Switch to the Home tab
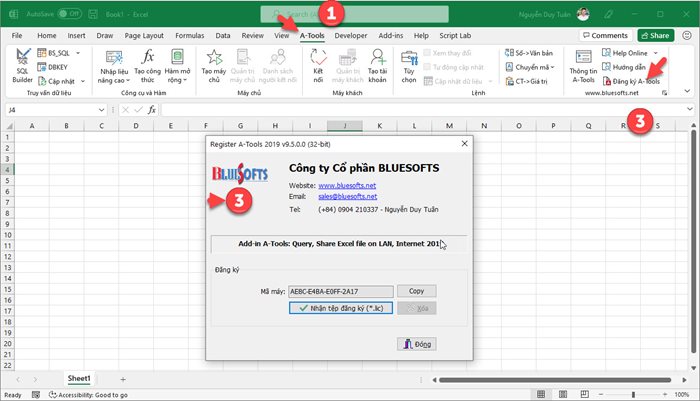Screen dimensions: 700x401 point(46,35)
